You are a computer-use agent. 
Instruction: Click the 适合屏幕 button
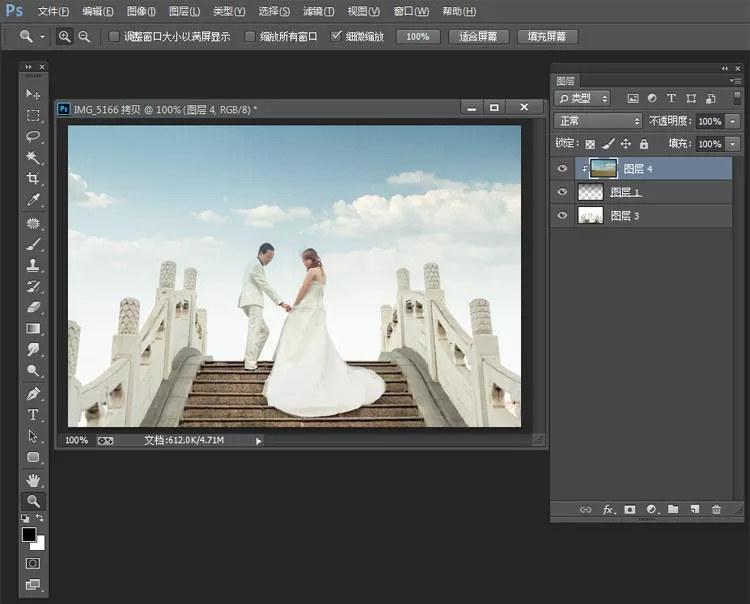pos(479,37)
